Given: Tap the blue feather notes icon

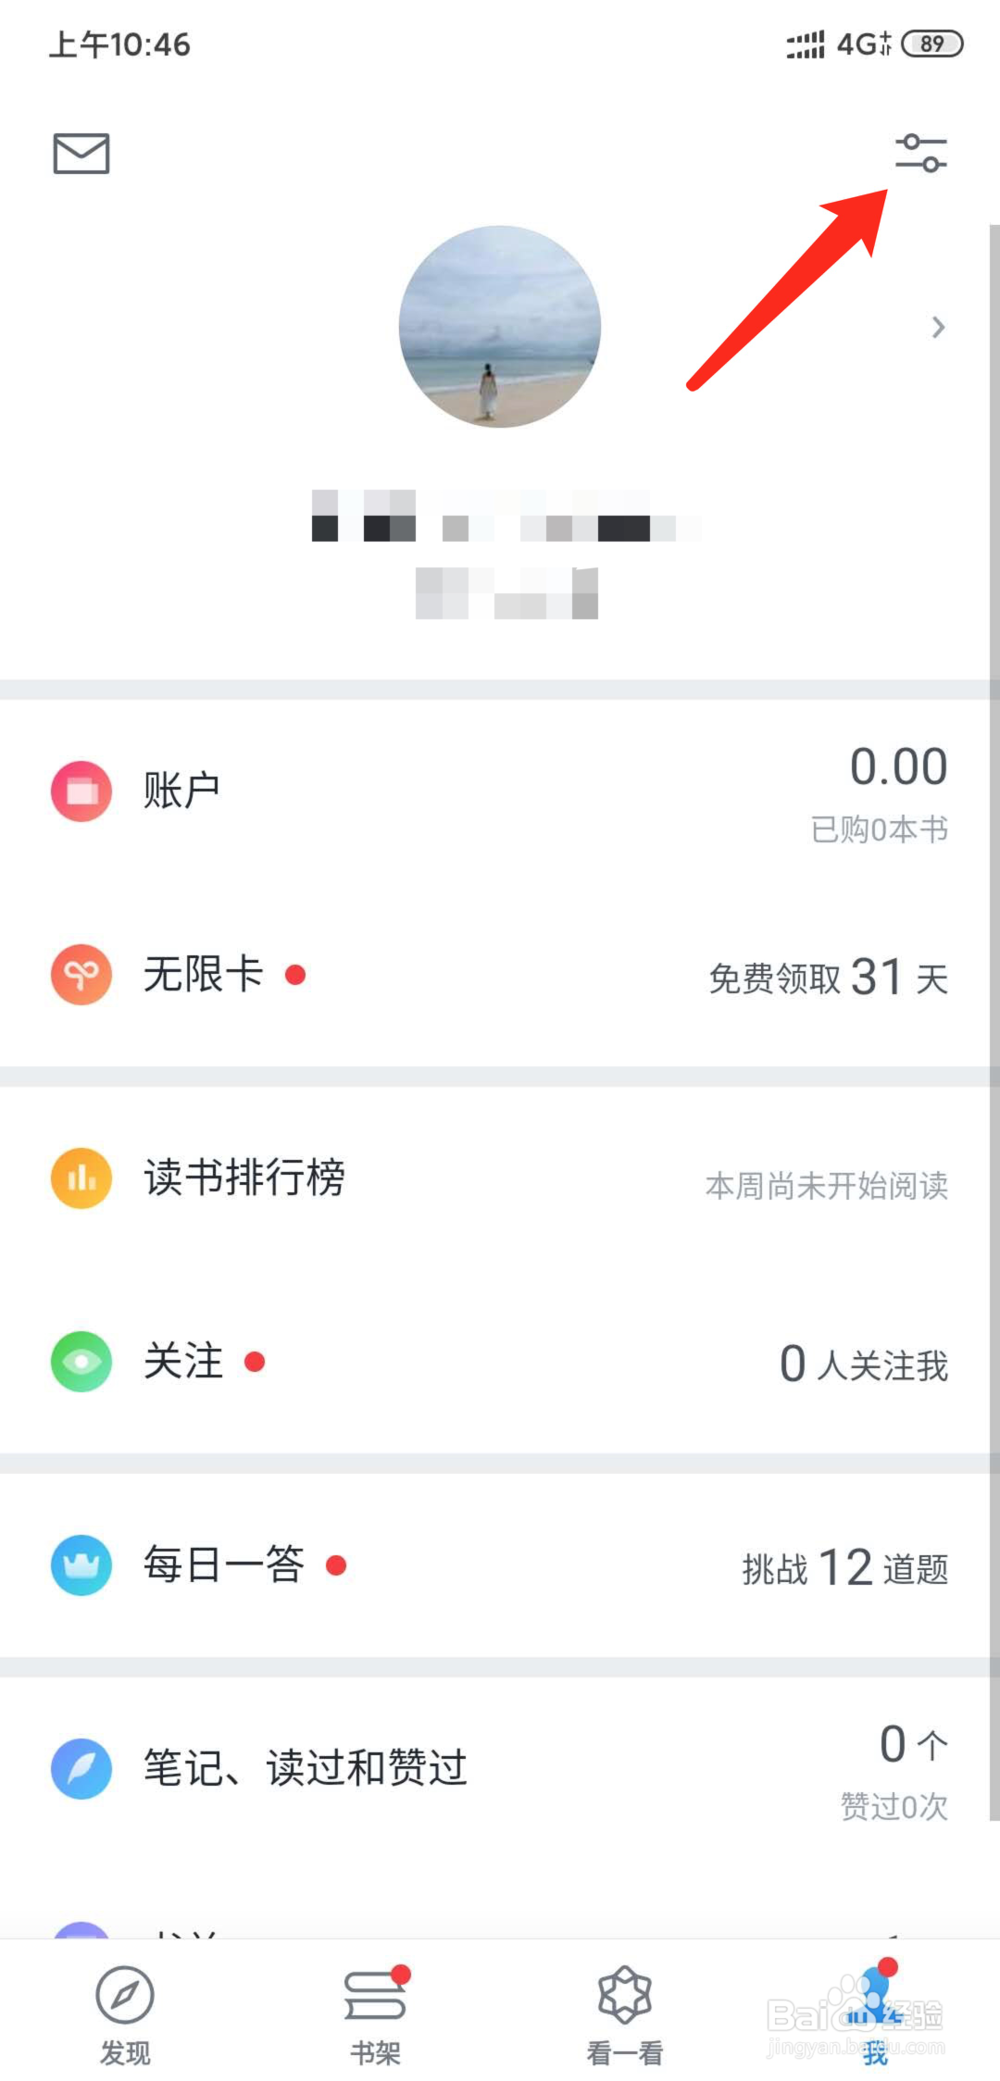Looking at the screenshot, I should click(81, 1768).
